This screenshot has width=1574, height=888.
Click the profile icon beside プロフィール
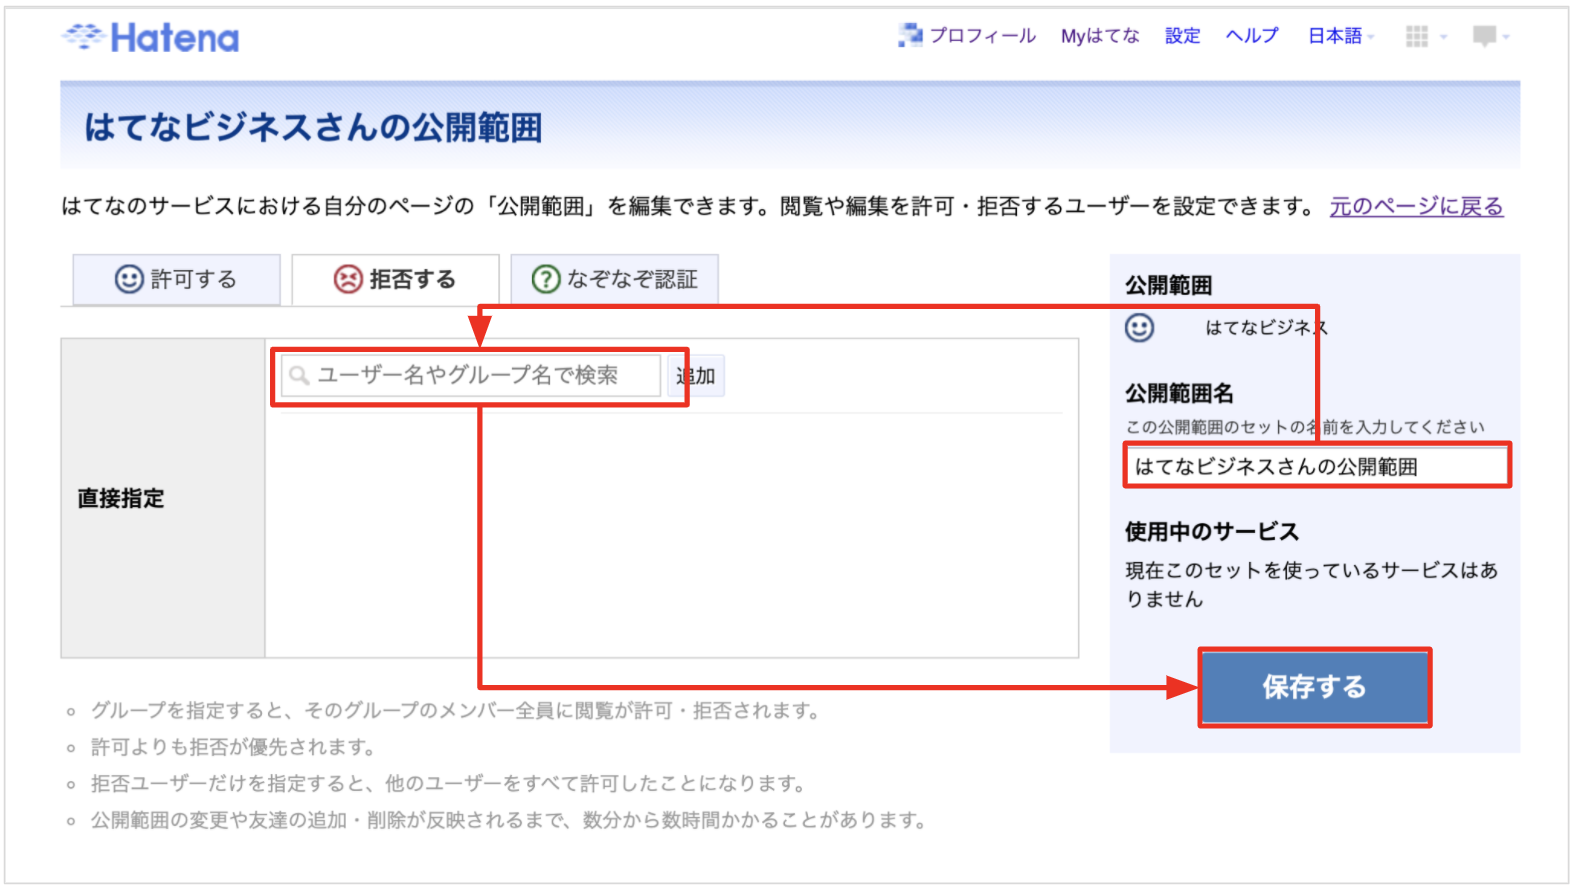pyautogui.click(x=910, y=35)
